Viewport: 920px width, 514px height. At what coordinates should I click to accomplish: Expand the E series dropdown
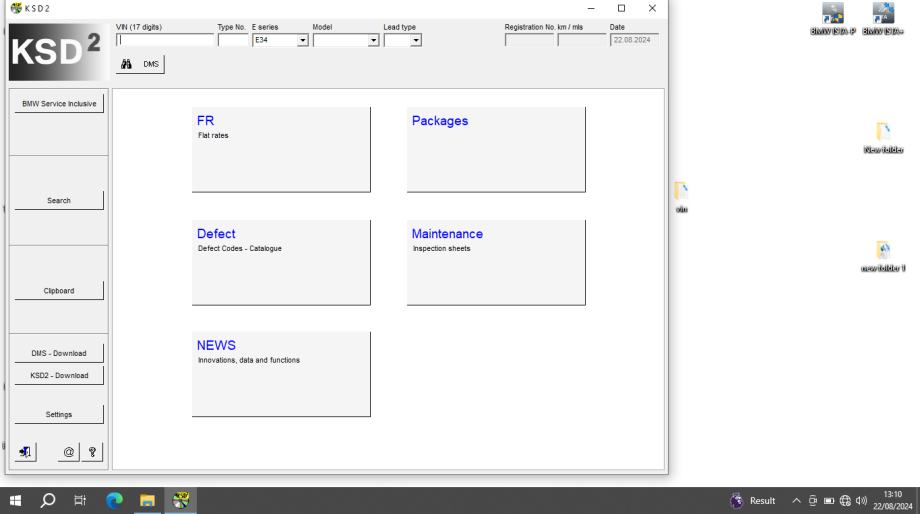pyautogui.click(x=302, y=40)
